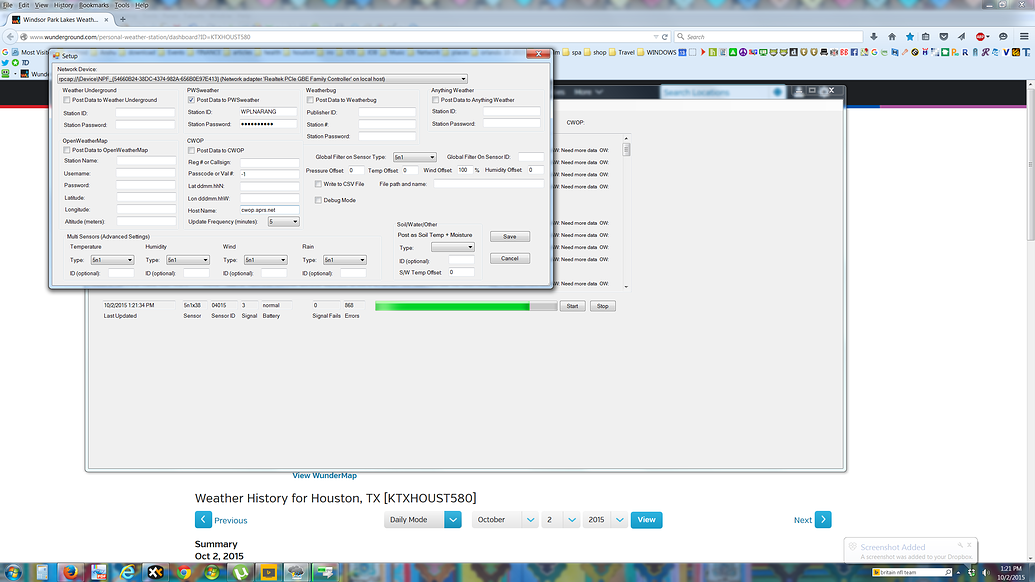Go to Firefox home page icon
This screenshot has height=582, width=1035.
point(892,37)
